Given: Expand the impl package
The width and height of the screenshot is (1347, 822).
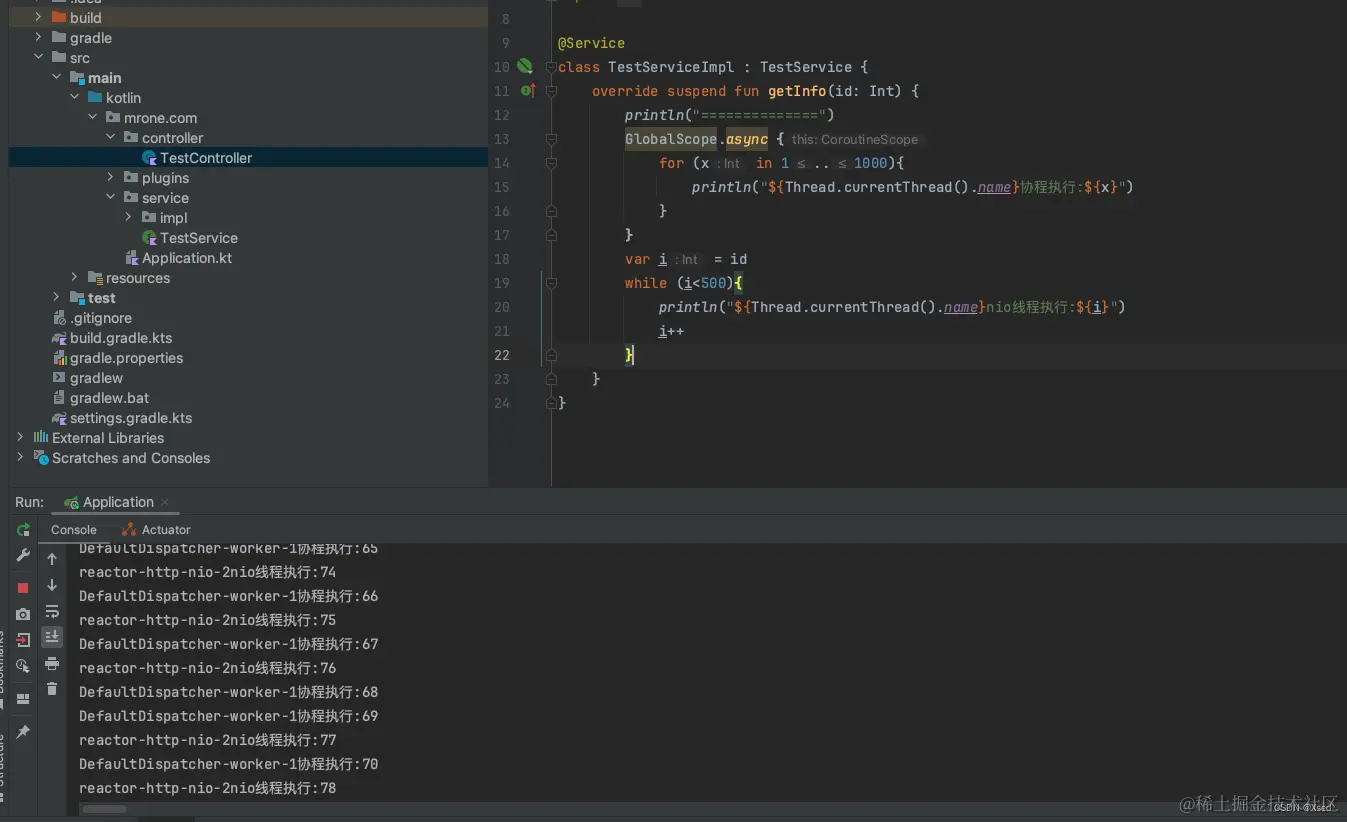Looking at the screenshot, I should pyautogui.click(x=128, y=218).
